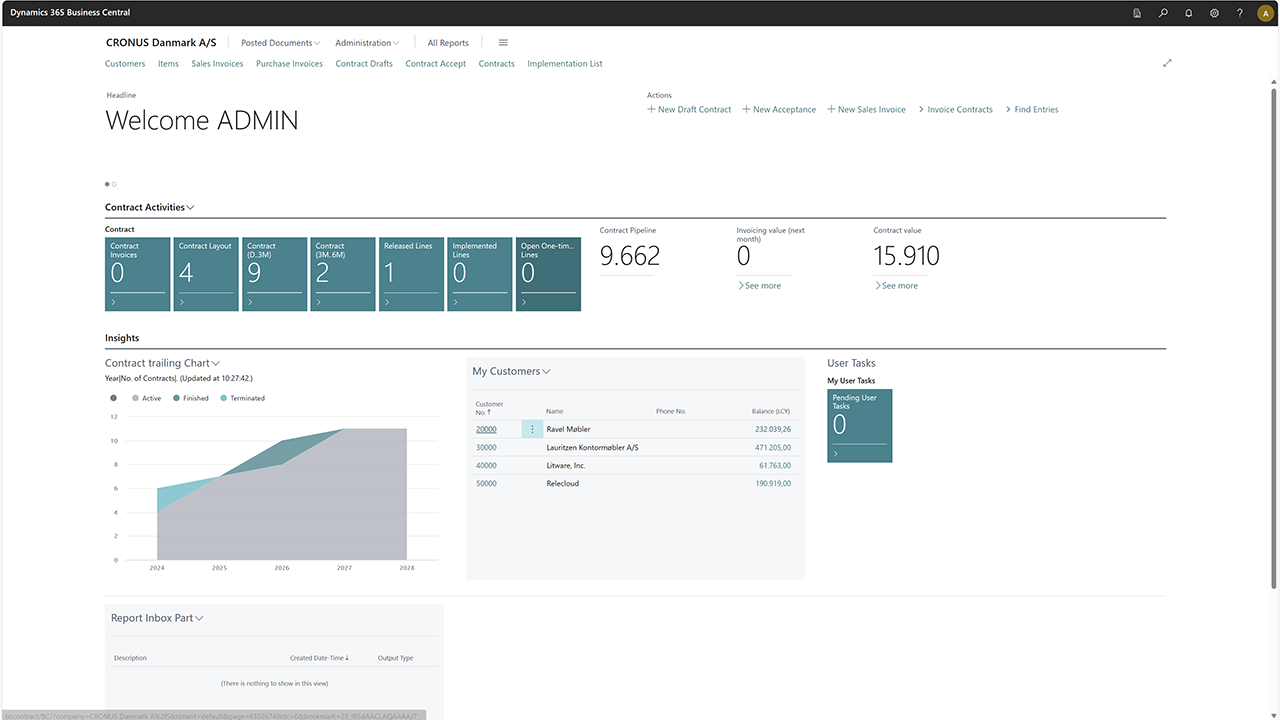Viewport: 1280px width, 720px height.
Task: Open Implemented Lines cue tile
Action: [x=480, y=274]
